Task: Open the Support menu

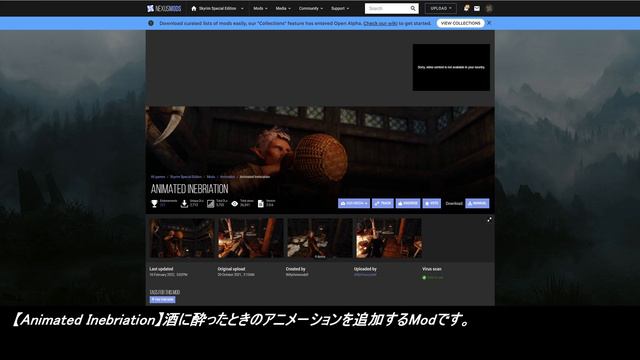Action: [340, 8]
